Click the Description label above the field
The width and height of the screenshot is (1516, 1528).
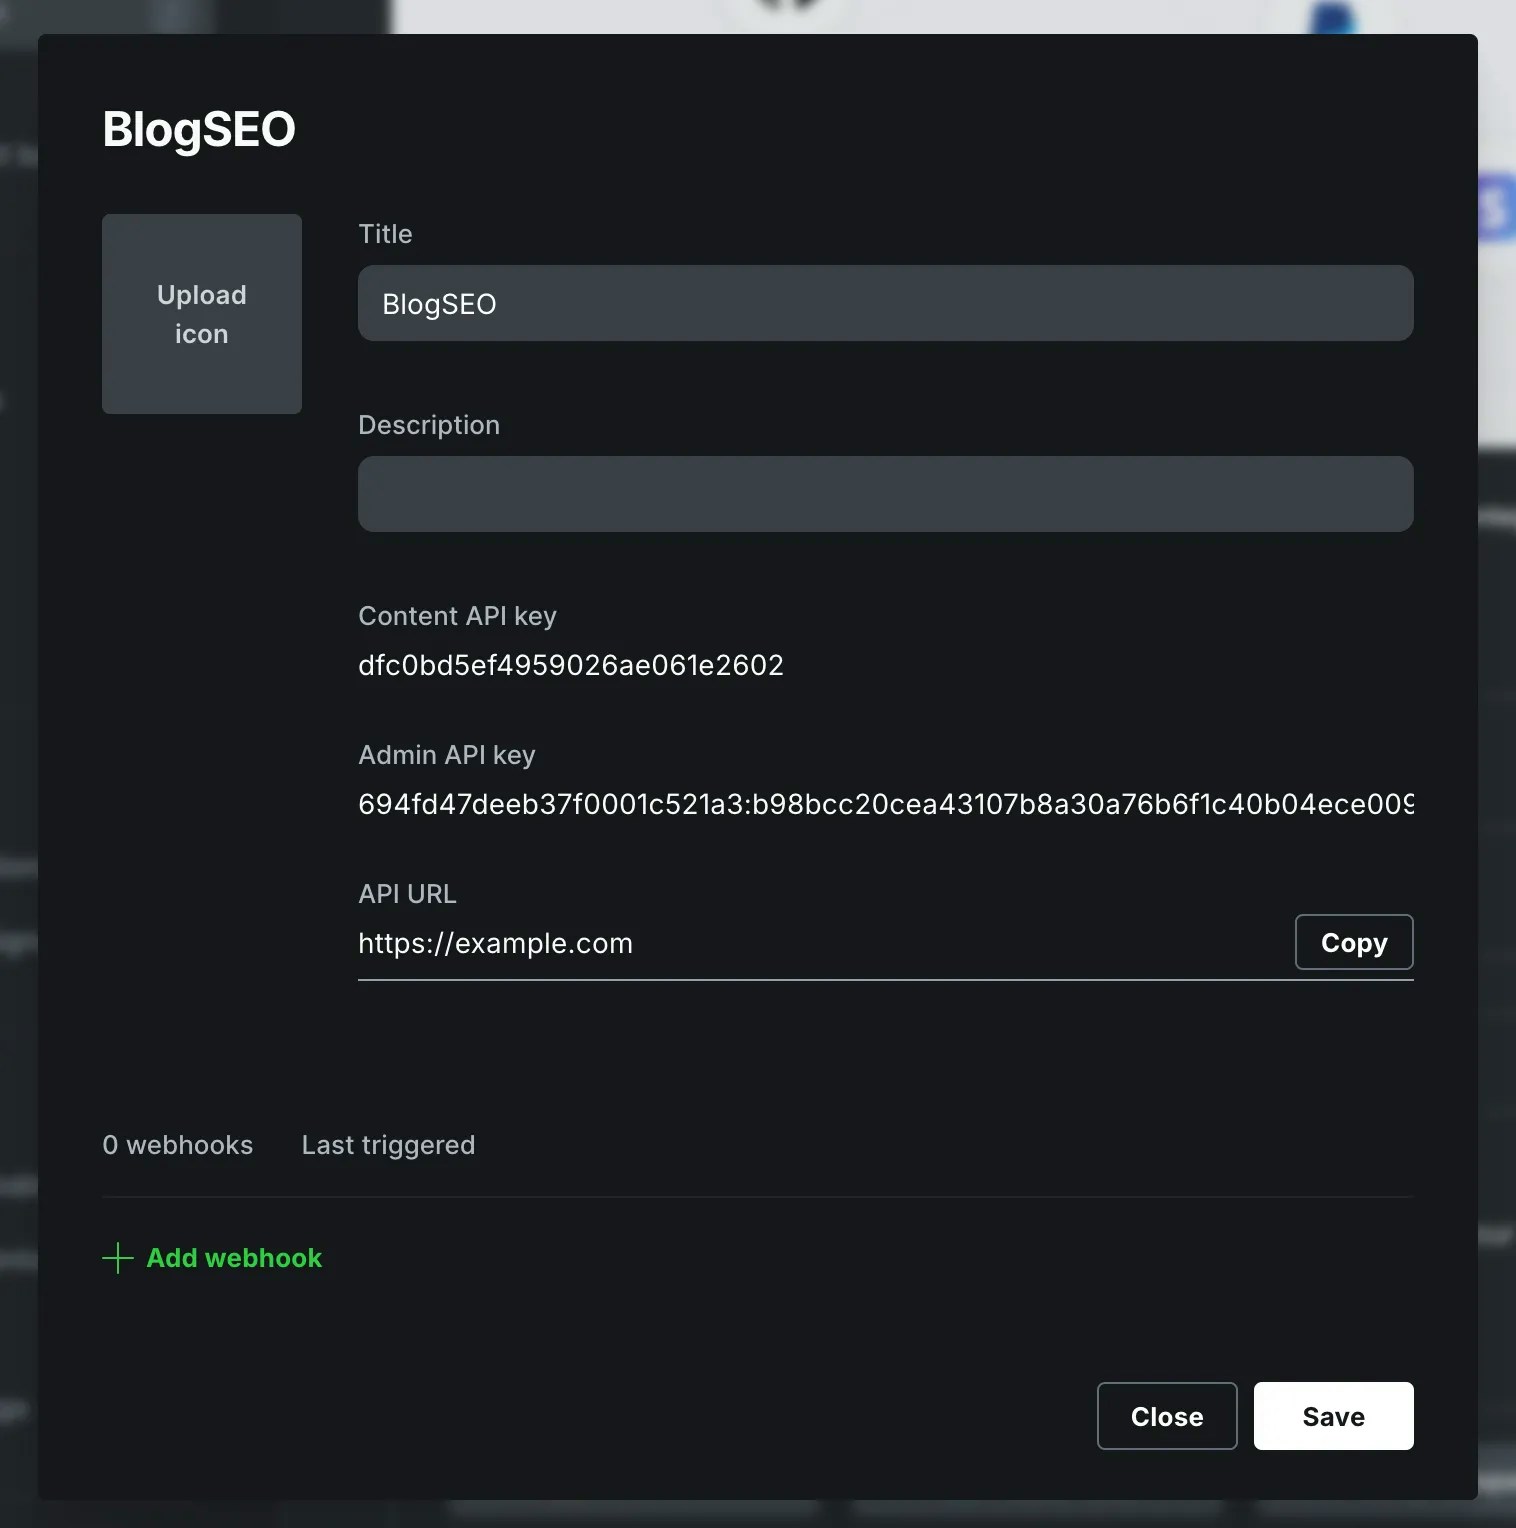pos(428,424)
